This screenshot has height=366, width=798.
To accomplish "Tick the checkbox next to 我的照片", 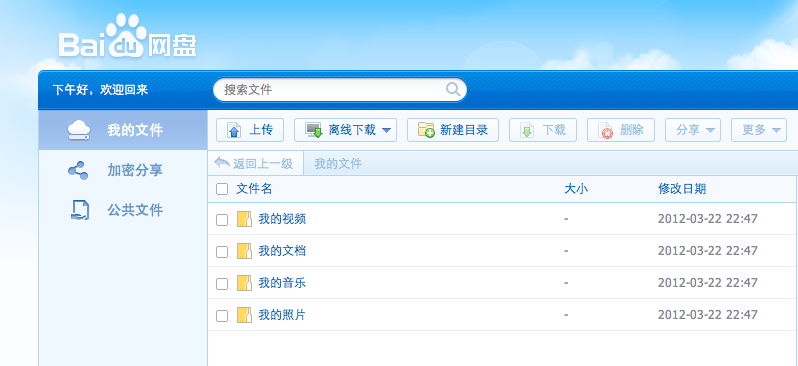I will pos(222,316).
